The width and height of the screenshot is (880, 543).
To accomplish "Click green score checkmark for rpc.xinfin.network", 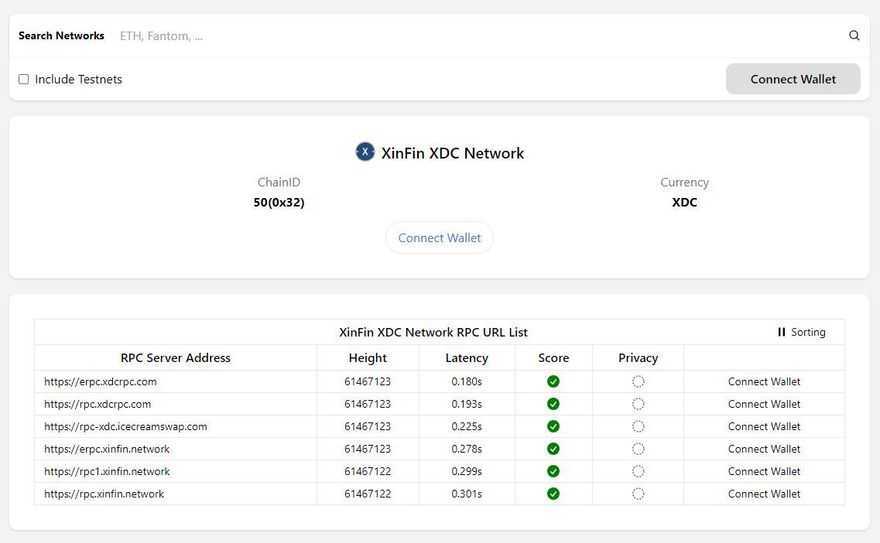I will 553,494.
